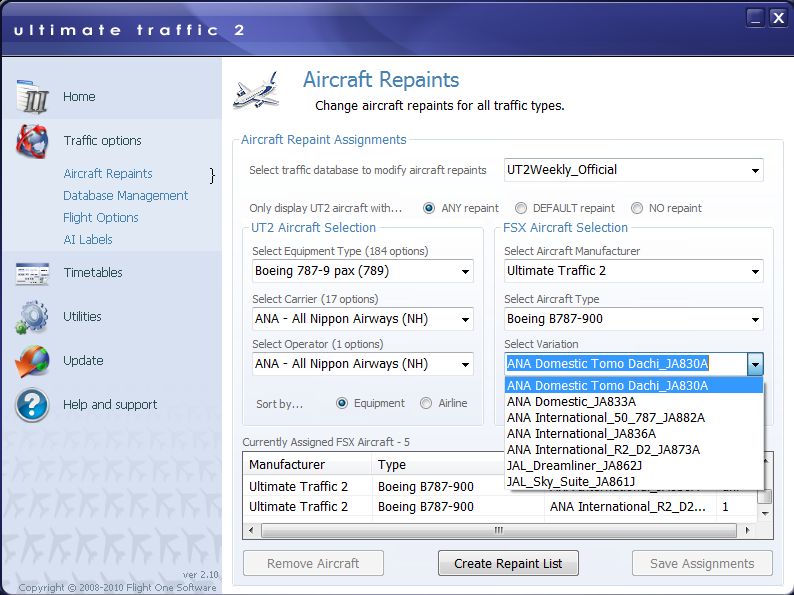This screenshot has height=595, width=794.
Task: Minimize the Ultimate Traffic 2 window
Action: point(755,18)
